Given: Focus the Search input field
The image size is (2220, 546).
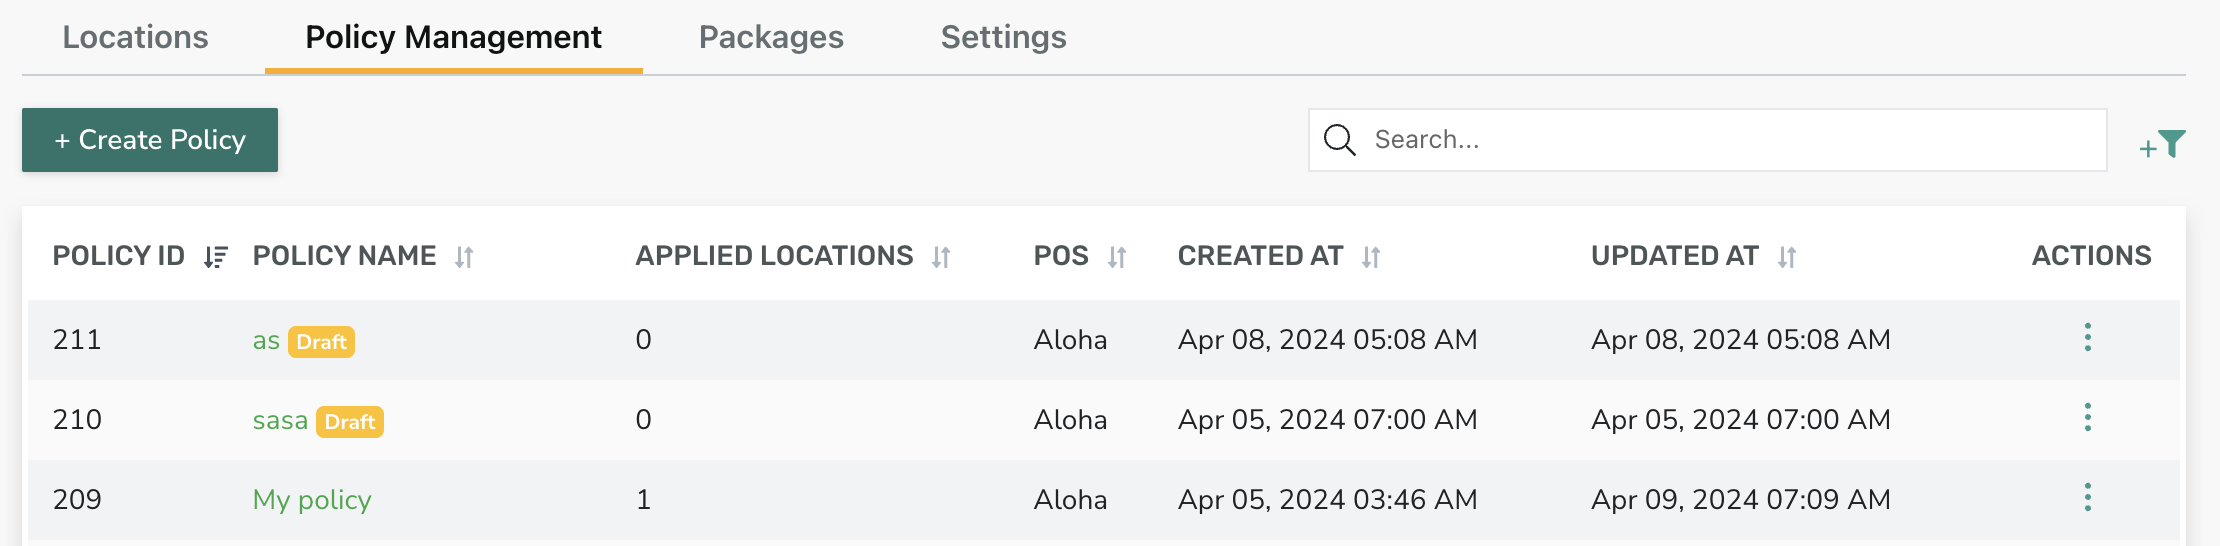Looking at the screenshot, I should (x=1708, y=140).
